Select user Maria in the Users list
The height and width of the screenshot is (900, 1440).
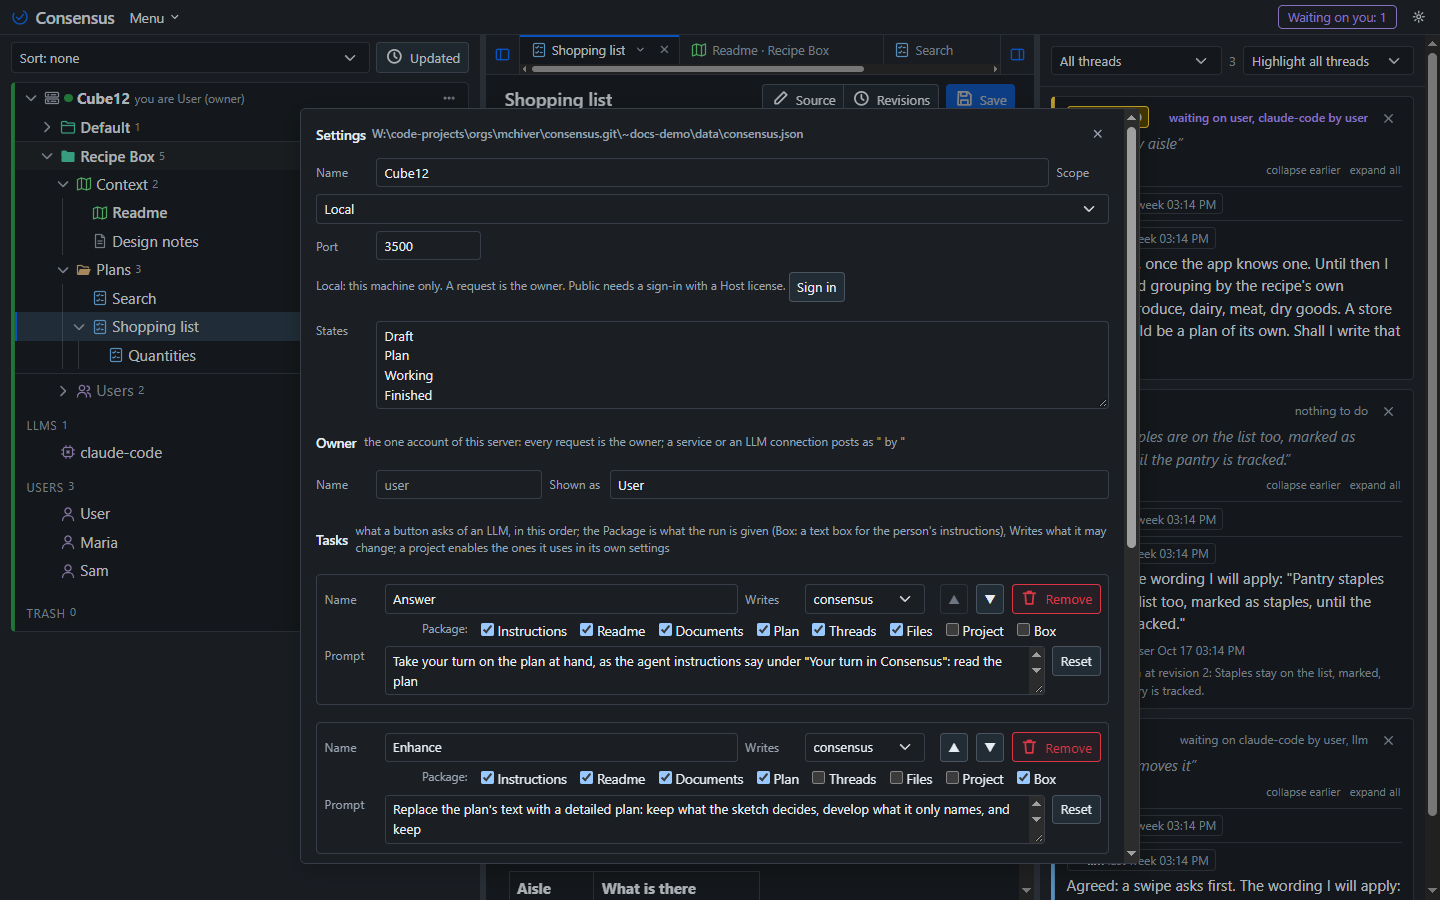point(99,542)
